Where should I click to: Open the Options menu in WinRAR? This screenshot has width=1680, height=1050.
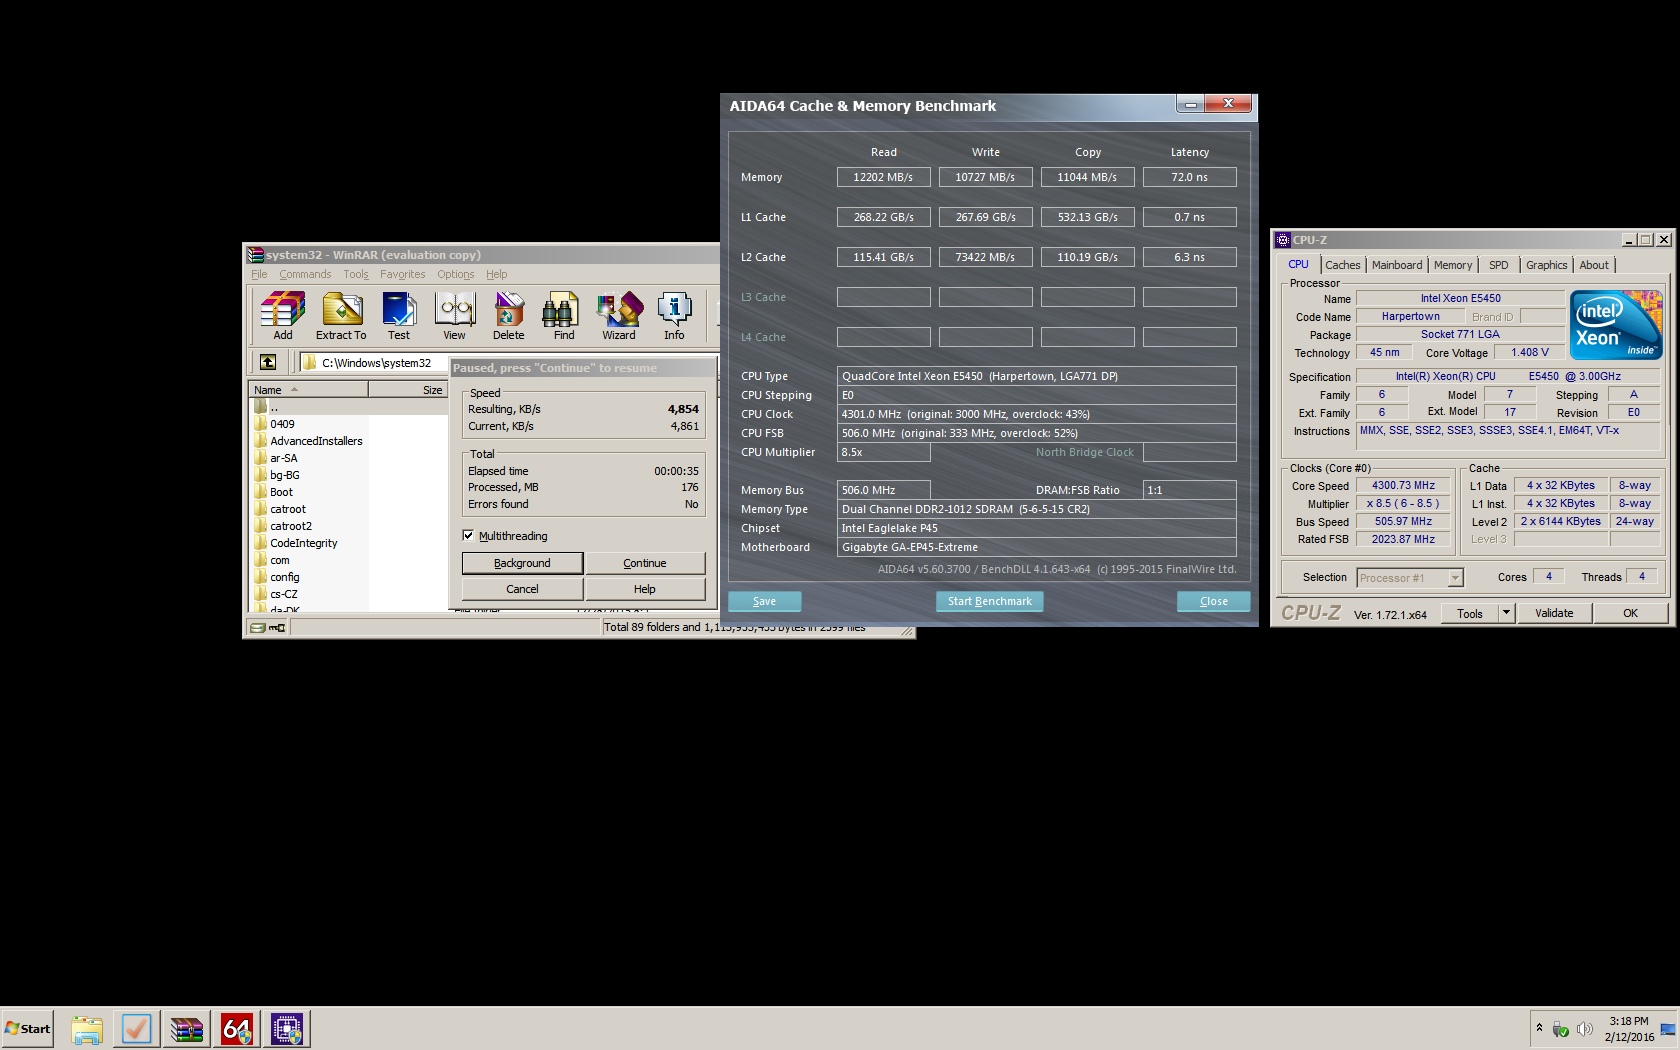tap(456, 274)
